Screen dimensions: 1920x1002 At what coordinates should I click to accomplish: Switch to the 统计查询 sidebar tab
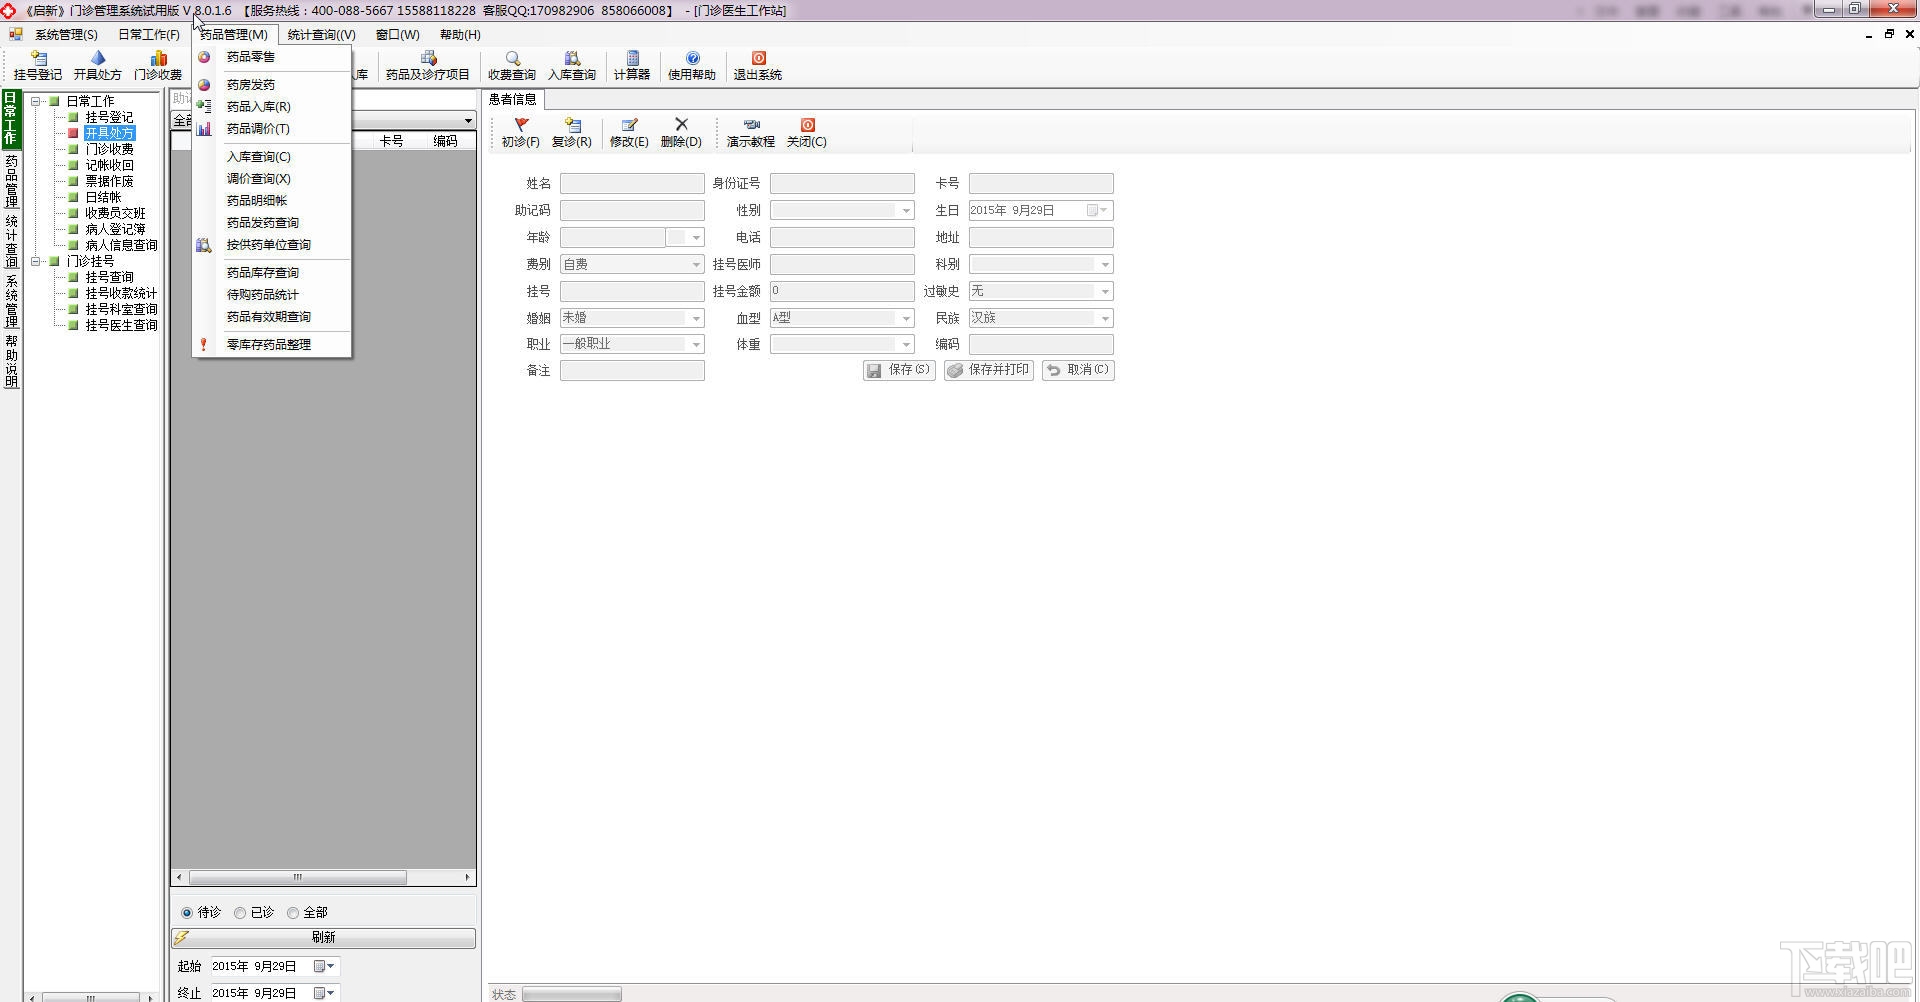(x=12, y=241)
